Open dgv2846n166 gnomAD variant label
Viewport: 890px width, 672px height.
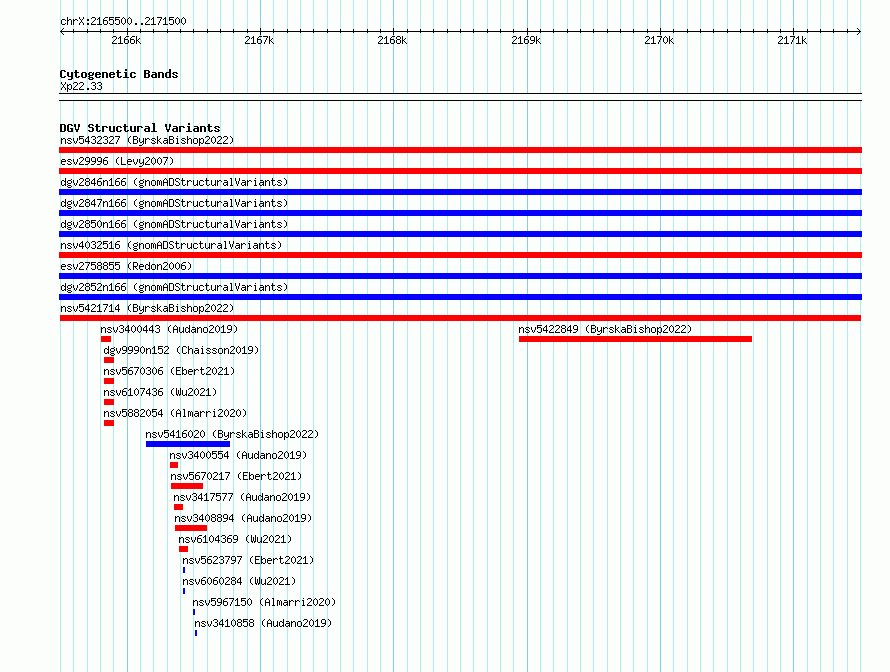point(174,182)
